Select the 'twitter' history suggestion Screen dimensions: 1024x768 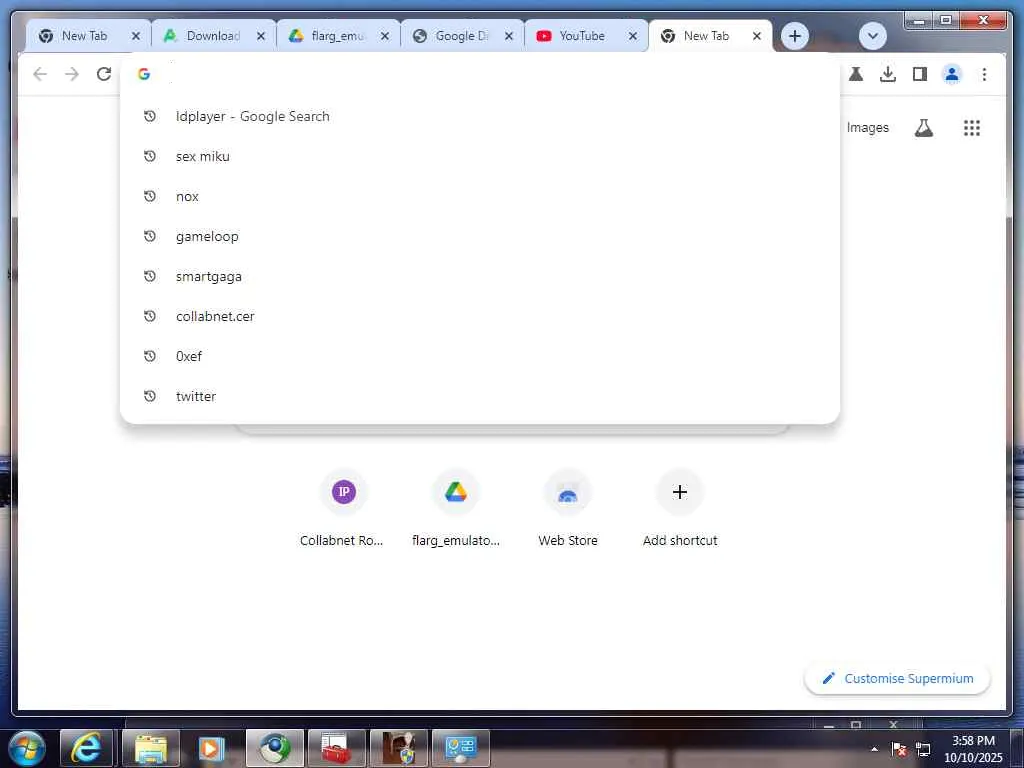click(x=480, y=396)
